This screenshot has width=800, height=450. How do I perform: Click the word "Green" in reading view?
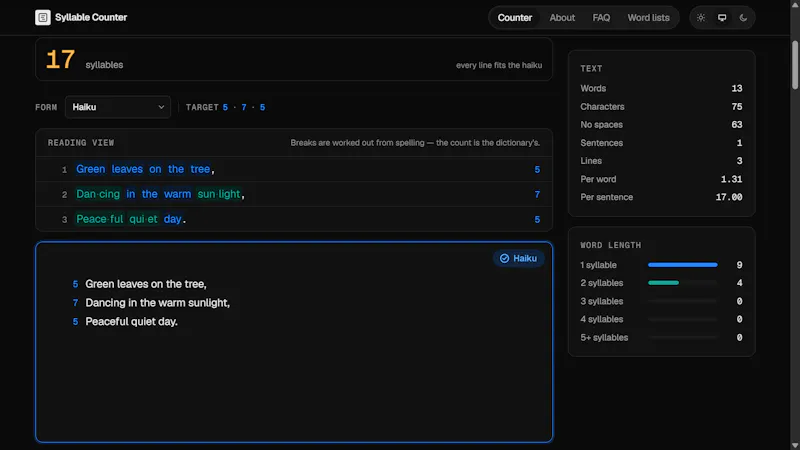(91, 169)
